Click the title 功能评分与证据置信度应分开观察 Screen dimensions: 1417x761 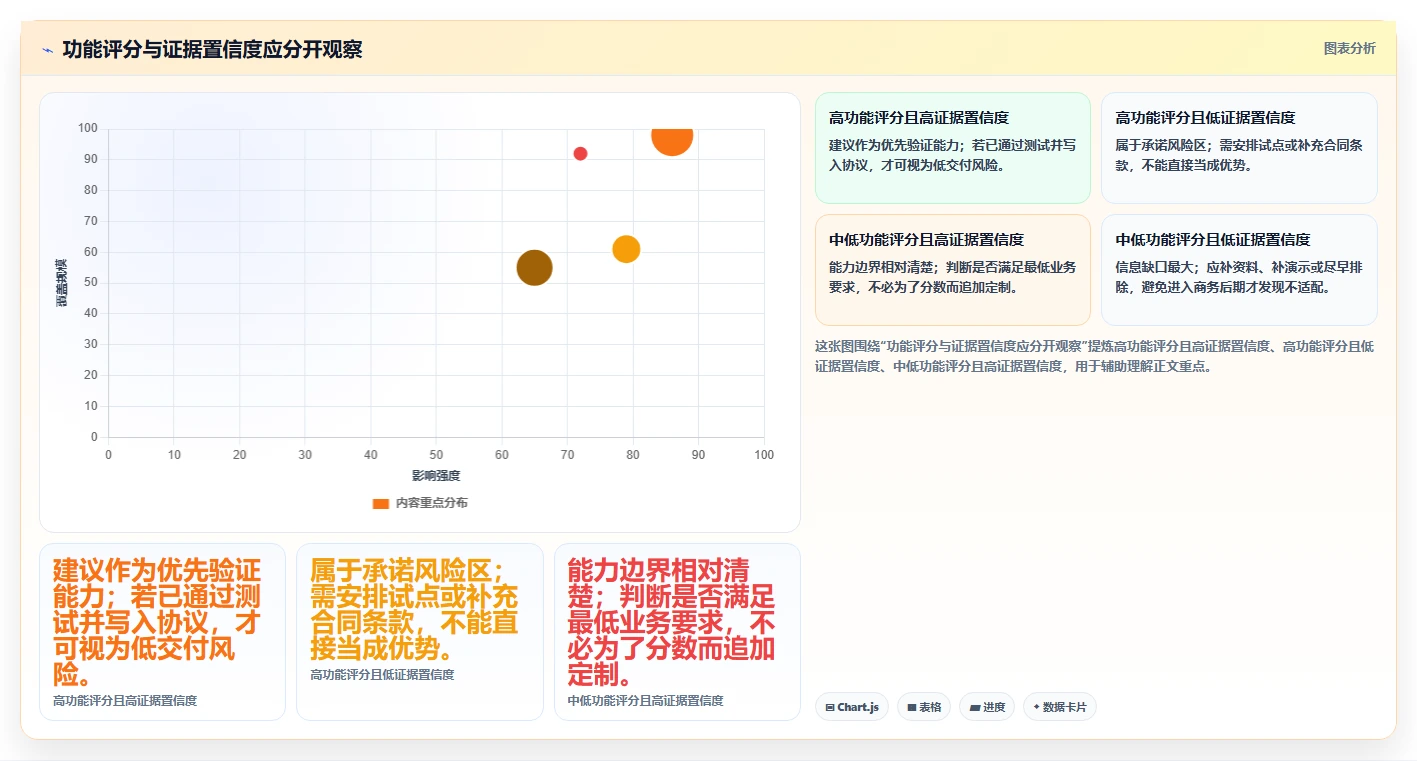[212, 50]
